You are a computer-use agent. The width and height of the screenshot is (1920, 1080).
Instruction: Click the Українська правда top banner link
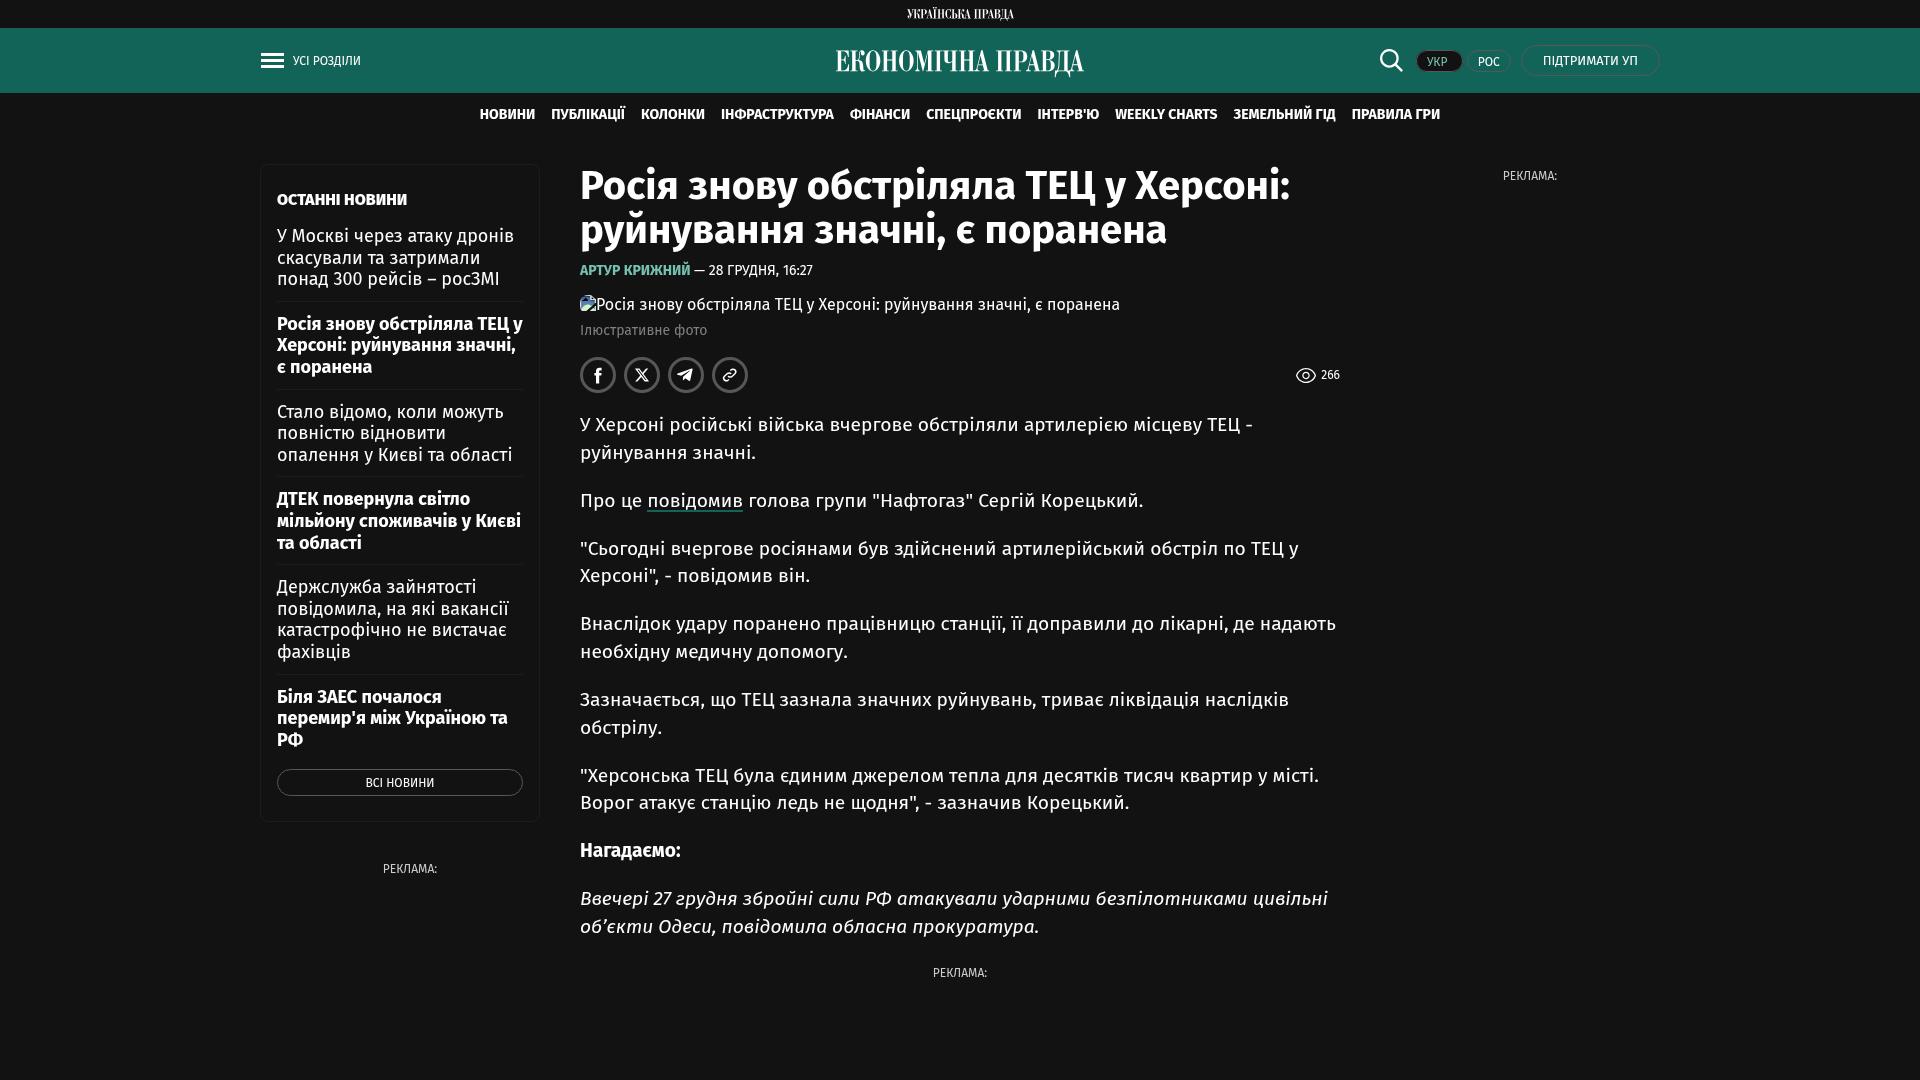[x=959, y=14]
